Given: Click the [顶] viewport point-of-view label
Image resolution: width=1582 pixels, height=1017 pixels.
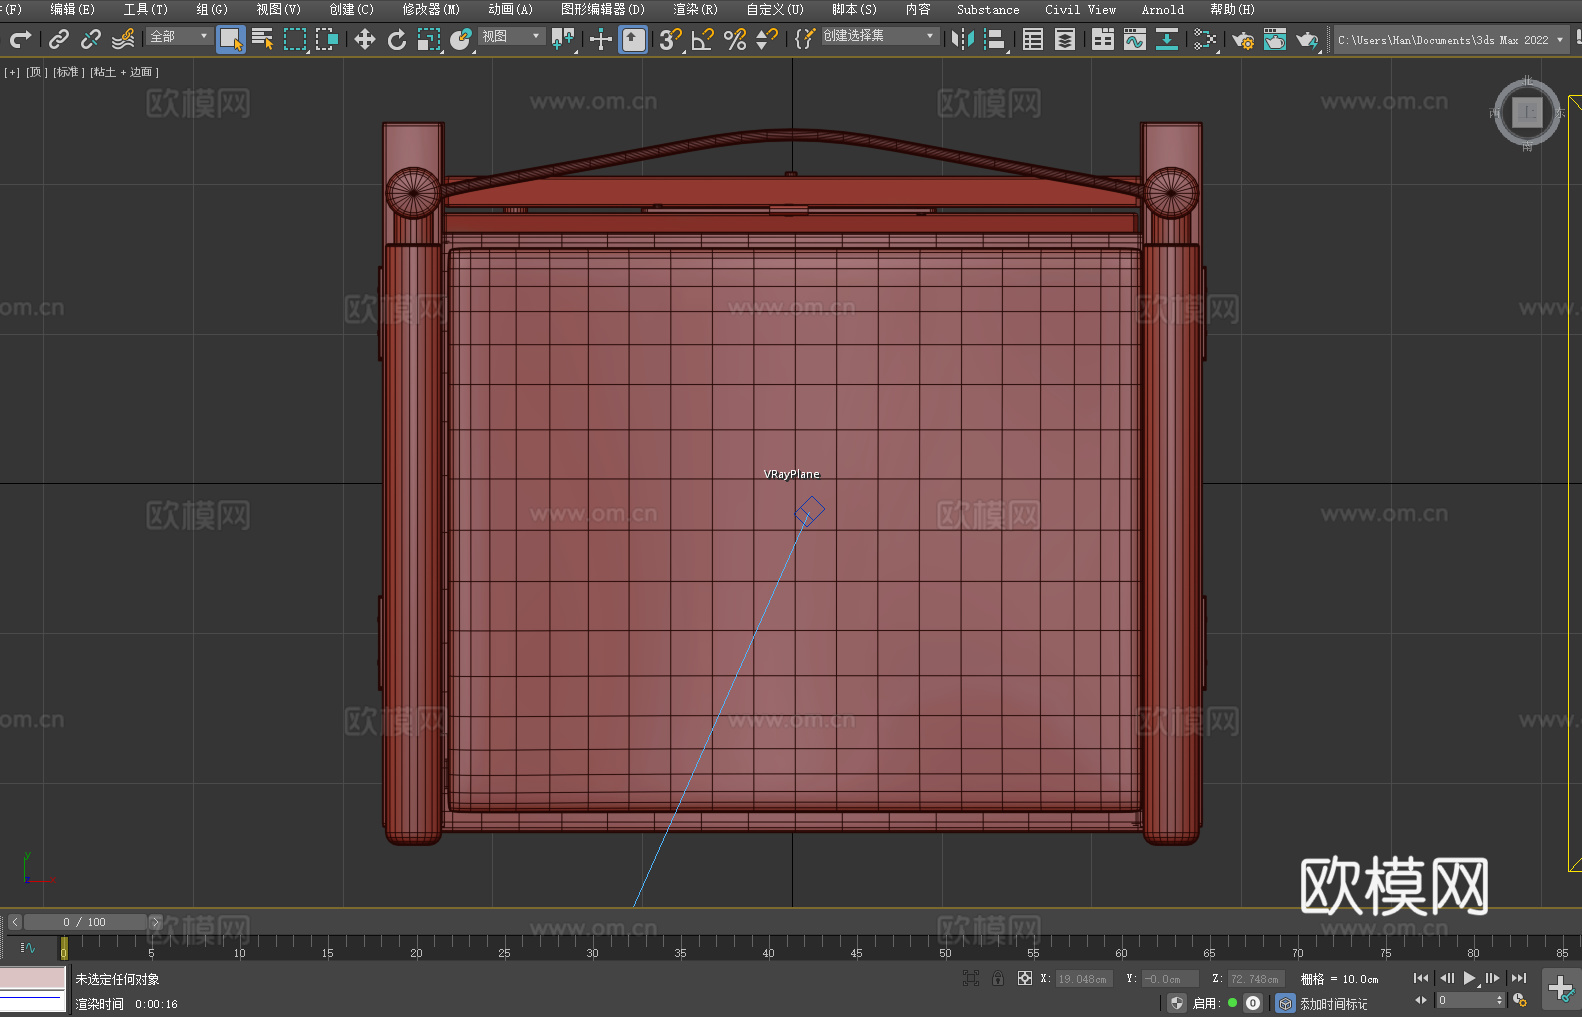Looking at the screenshot, I should pyautogui.click(x=35, y=72).
